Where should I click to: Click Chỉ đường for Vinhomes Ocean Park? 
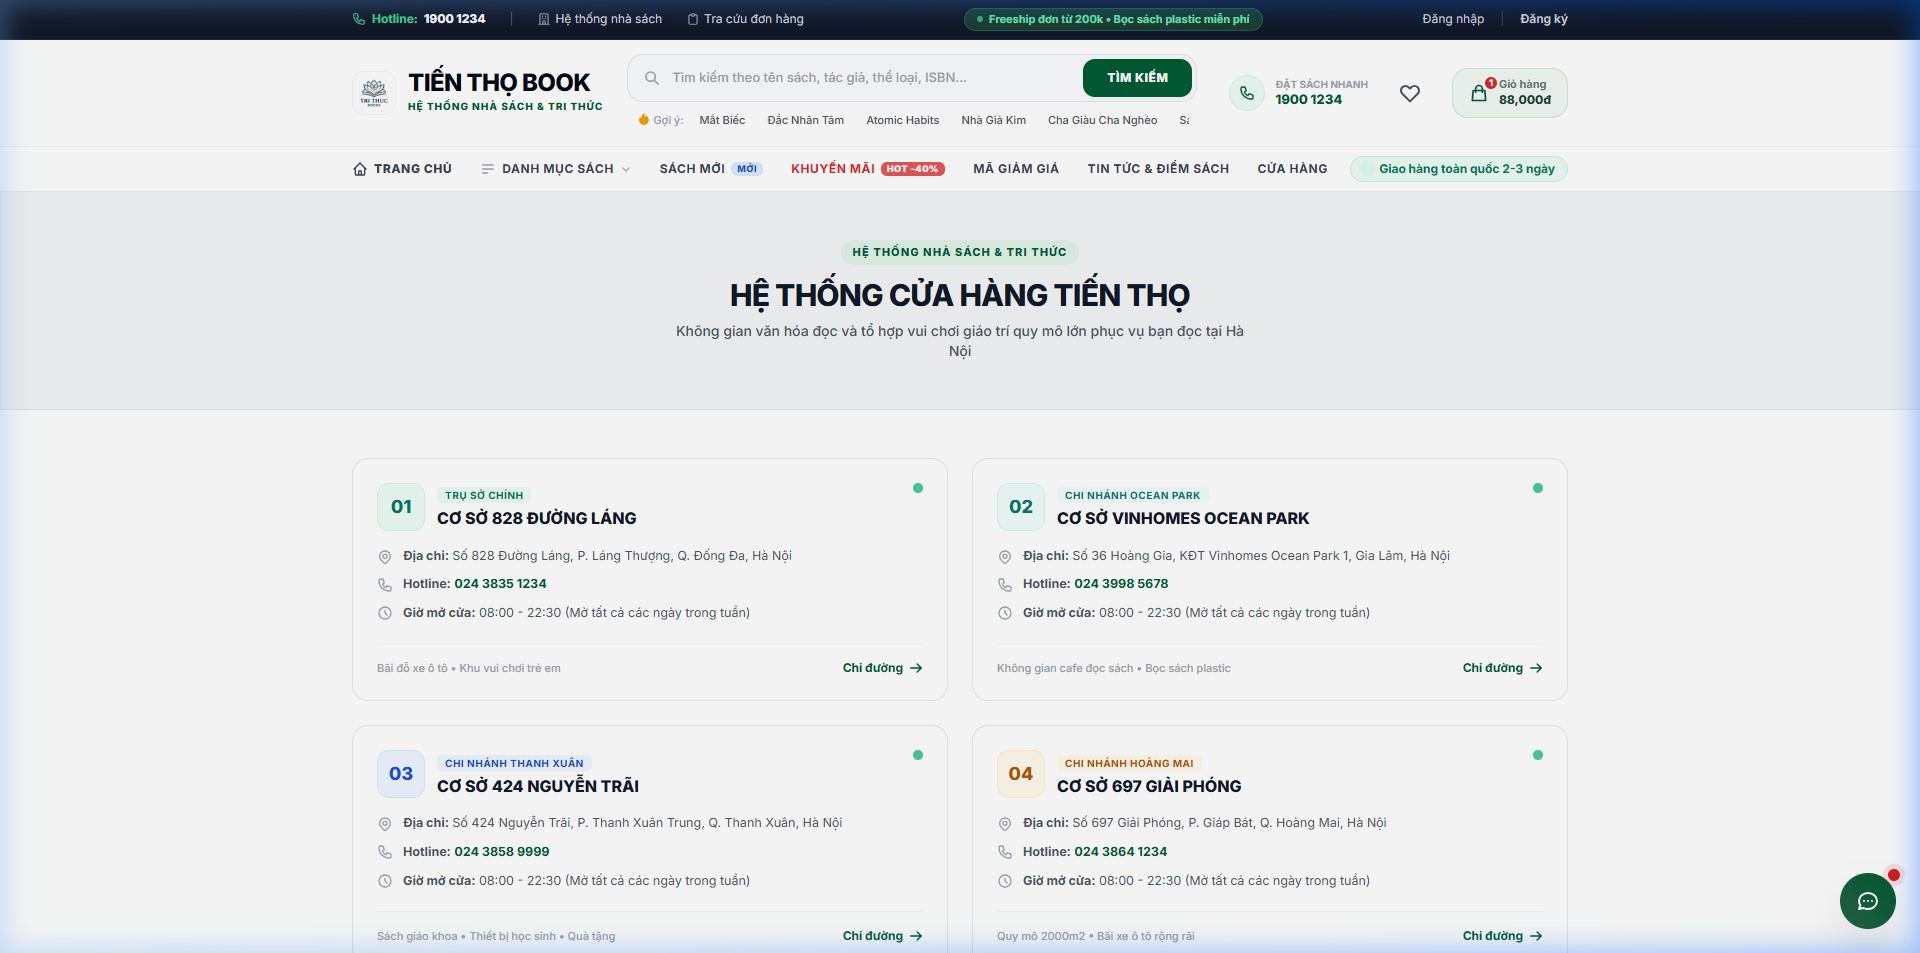coord(1503,668)
